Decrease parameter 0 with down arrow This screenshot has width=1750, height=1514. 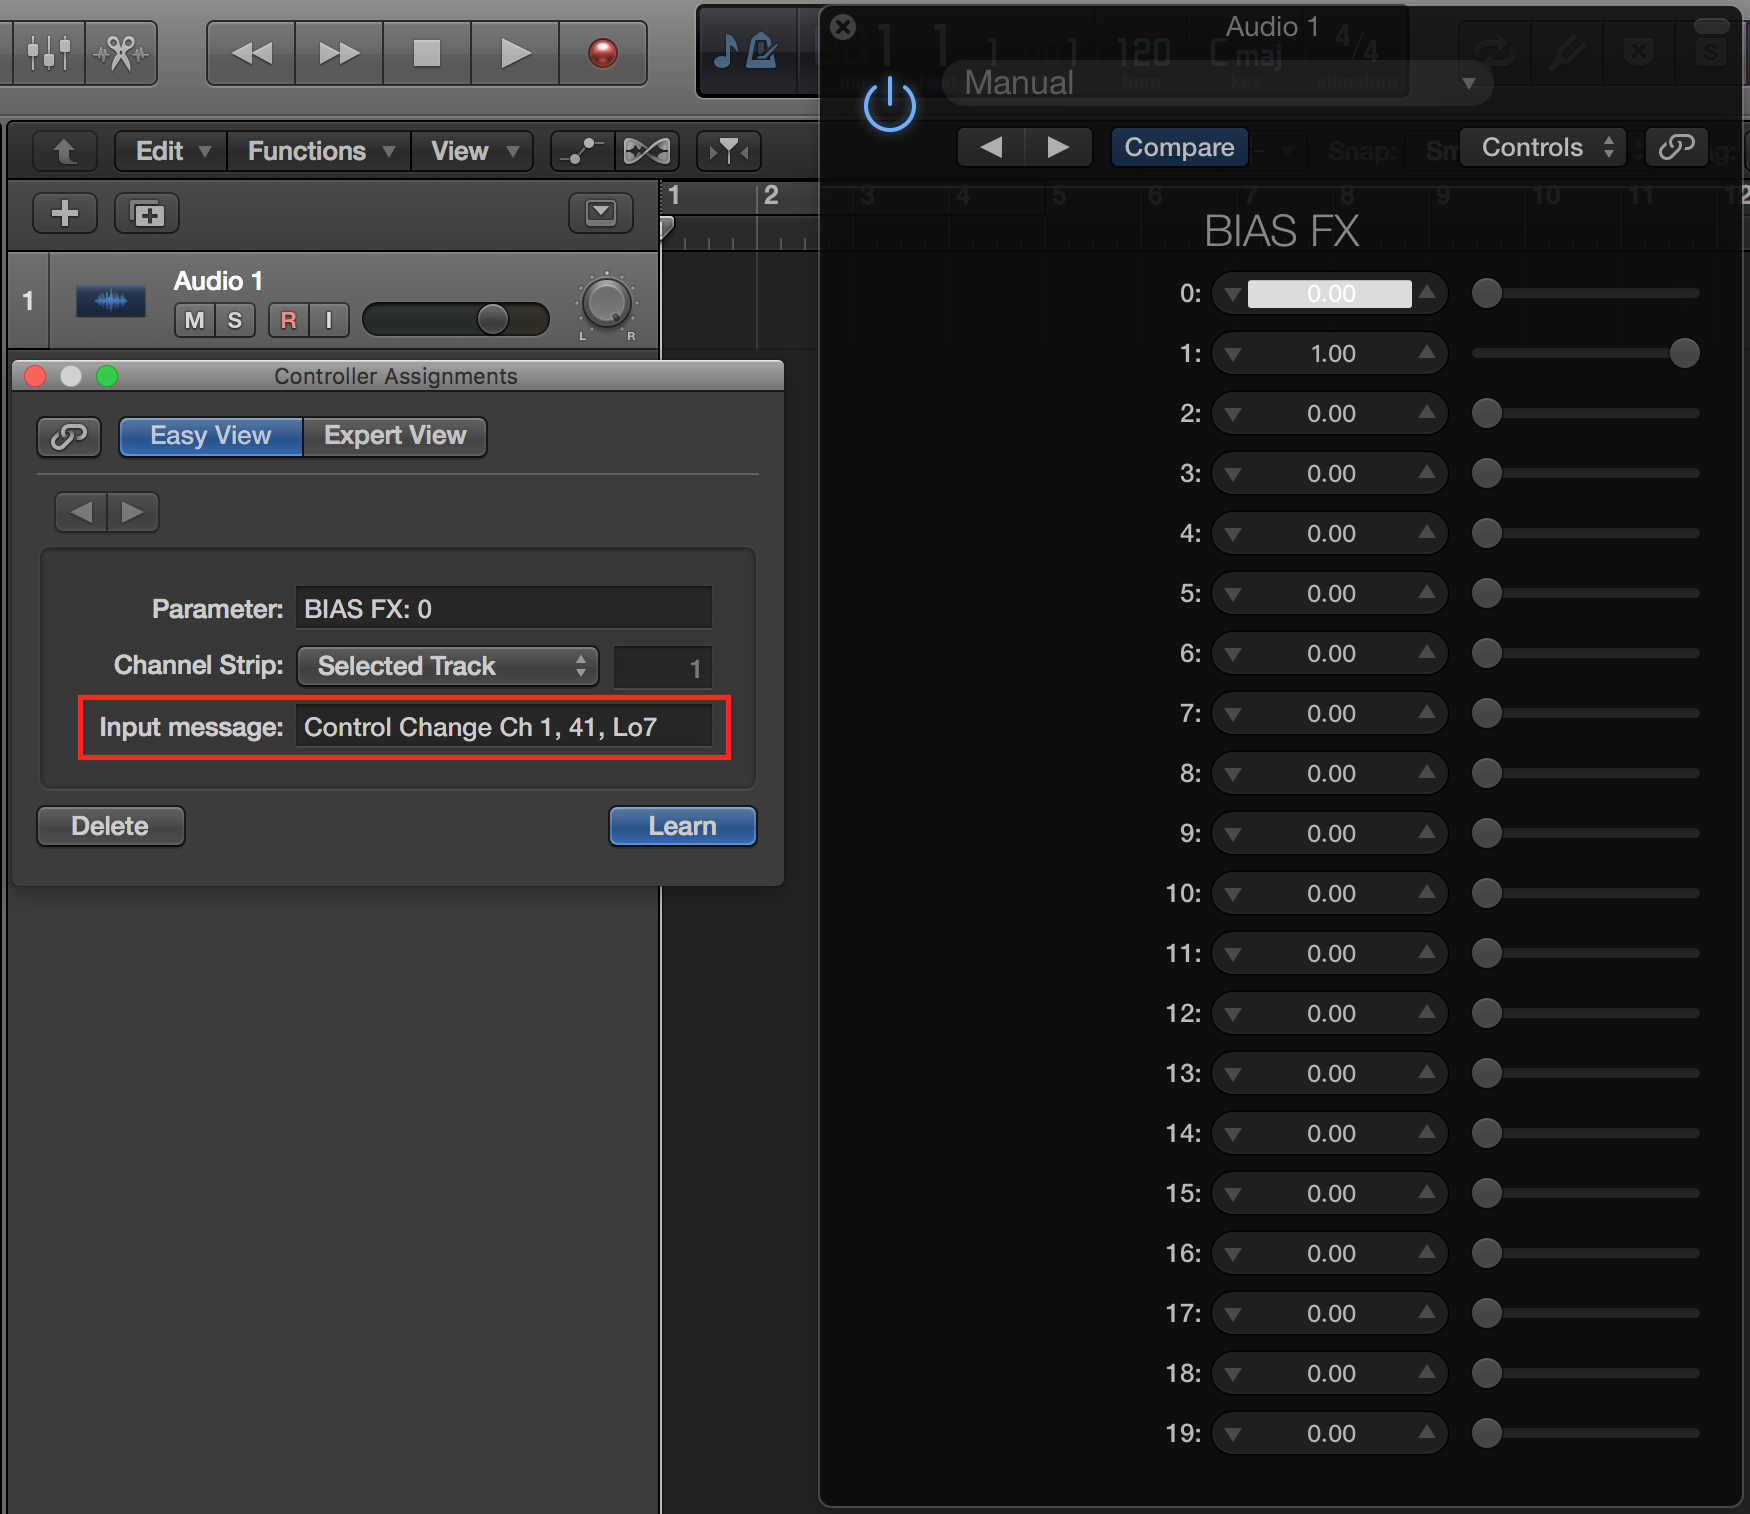pyautogui.click(x=1233, y=294)
